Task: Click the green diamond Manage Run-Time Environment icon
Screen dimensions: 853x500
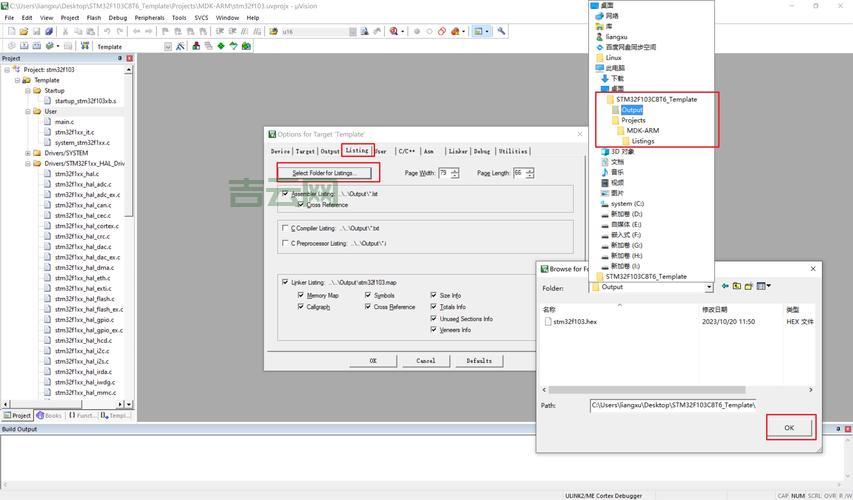Action: click(221, 46)
